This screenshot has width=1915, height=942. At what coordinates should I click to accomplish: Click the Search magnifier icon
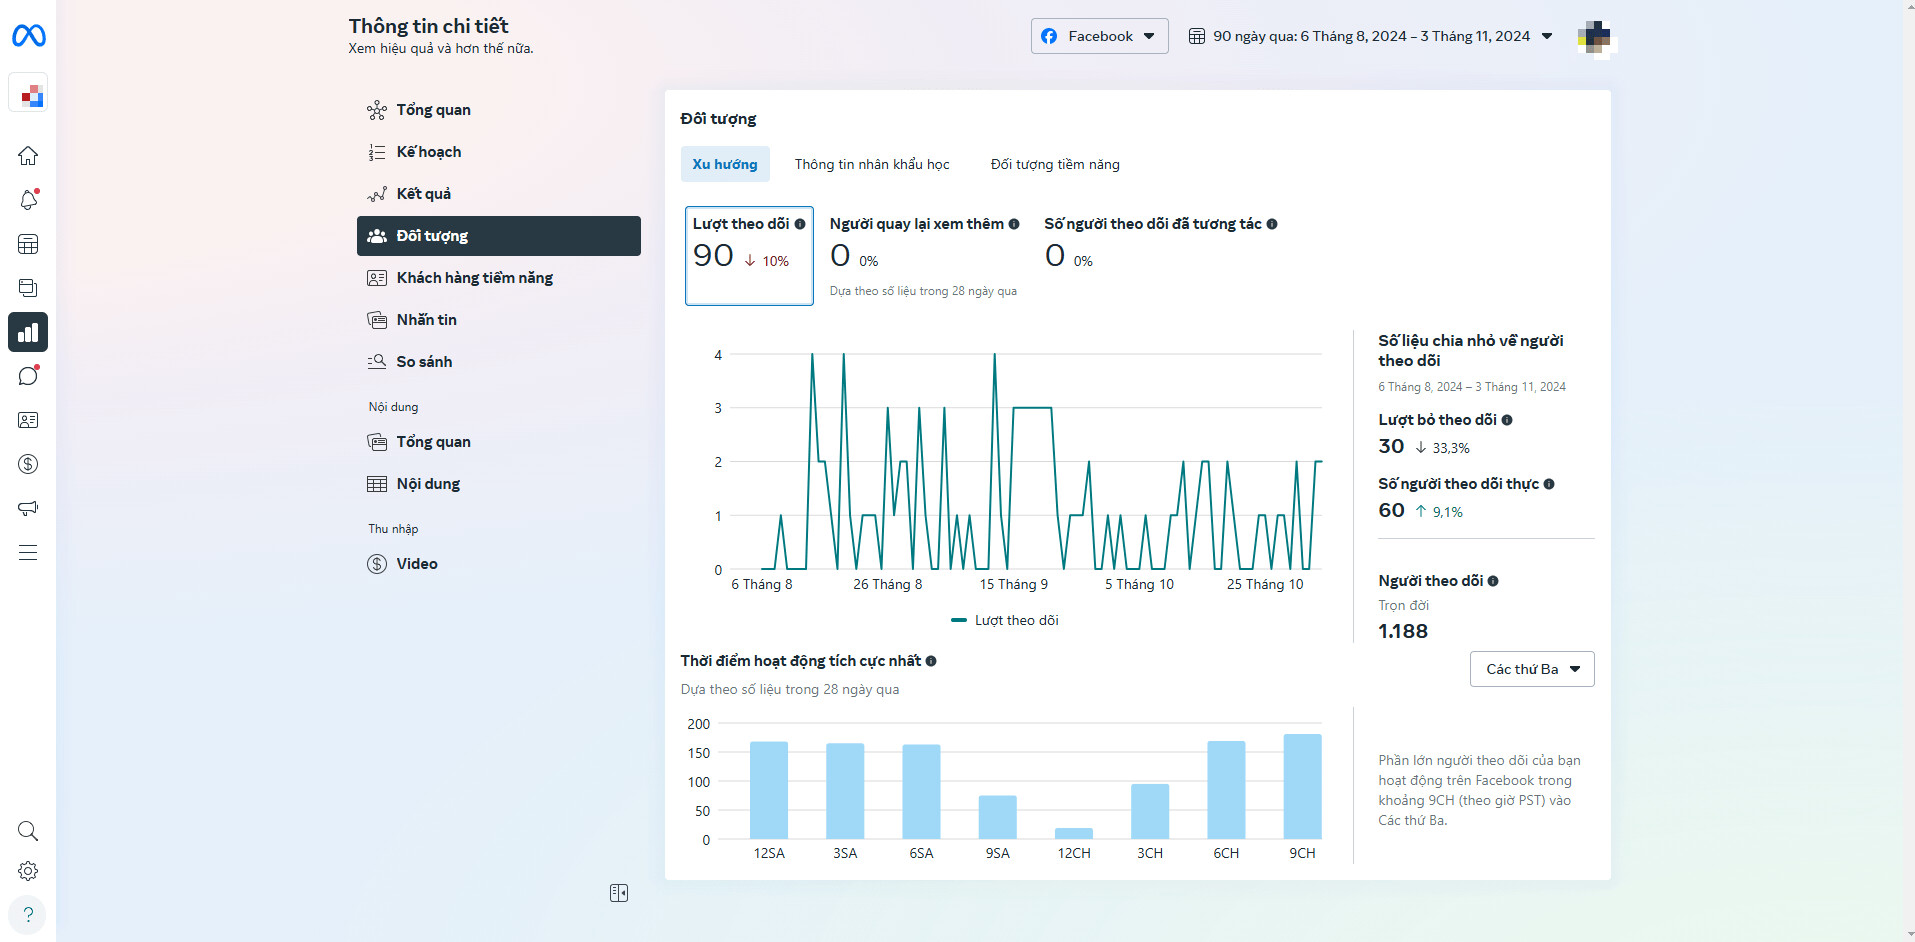coord(28,831)
